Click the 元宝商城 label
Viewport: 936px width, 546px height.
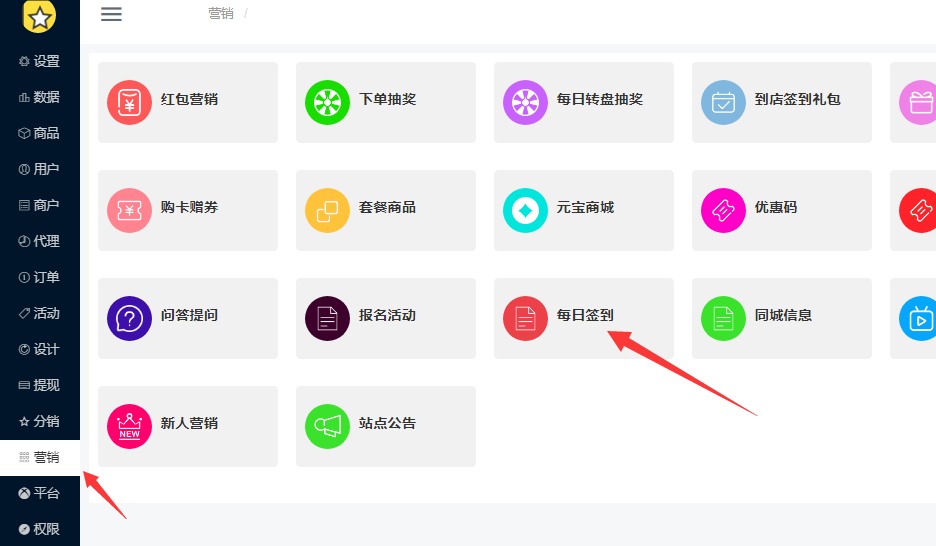[585, 207]
